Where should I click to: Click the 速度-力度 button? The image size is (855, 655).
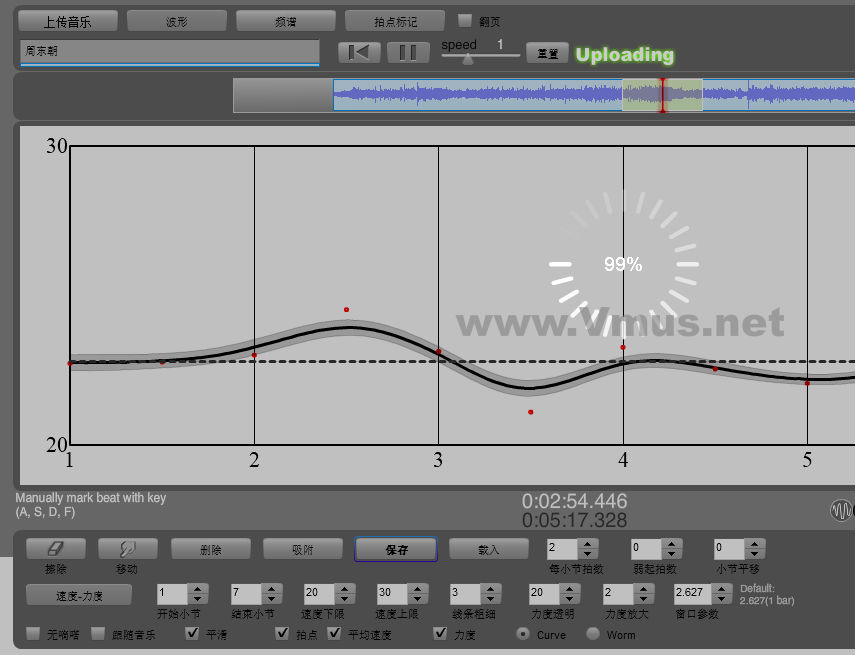(x=78, y=595)
